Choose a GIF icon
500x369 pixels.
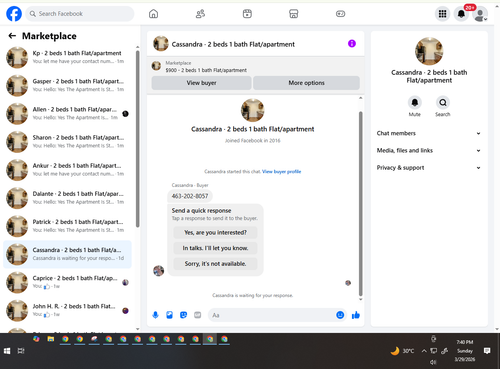coord(198,315)
